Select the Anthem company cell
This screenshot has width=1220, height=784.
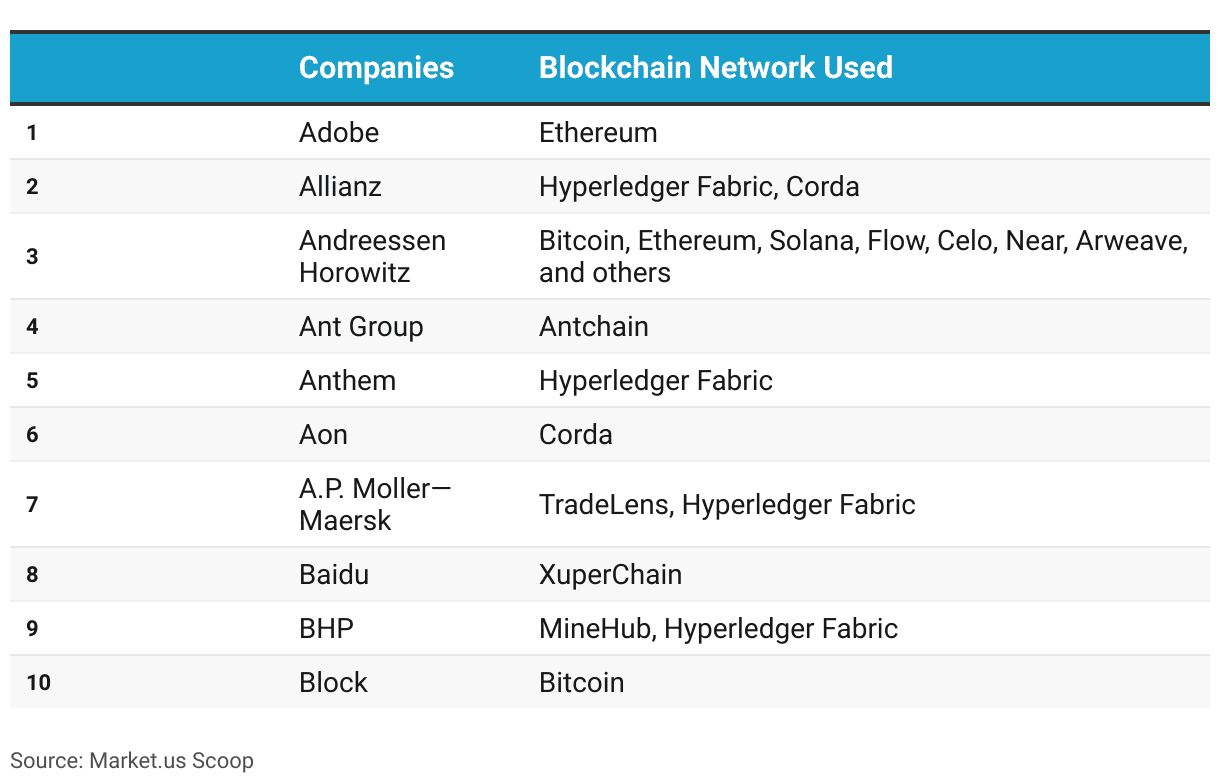coord(347,381)
